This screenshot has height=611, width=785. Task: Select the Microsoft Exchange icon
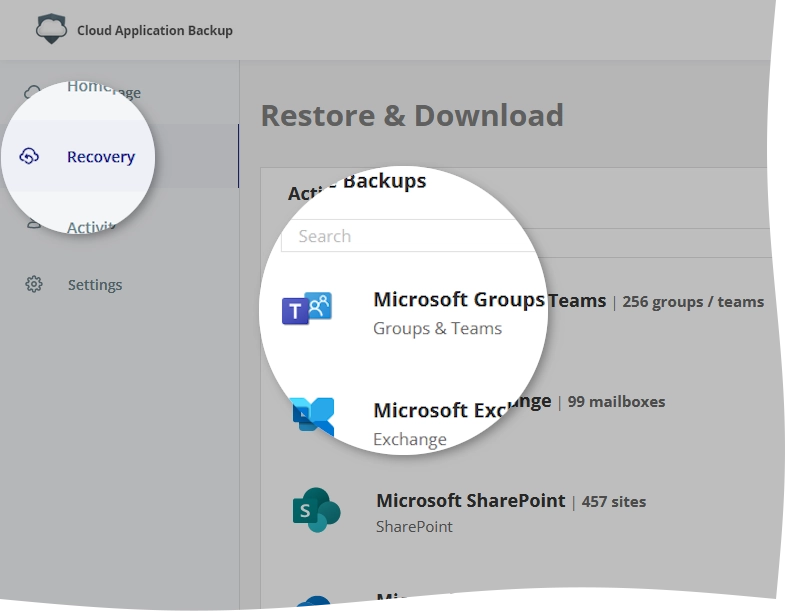tap(313, 417)
